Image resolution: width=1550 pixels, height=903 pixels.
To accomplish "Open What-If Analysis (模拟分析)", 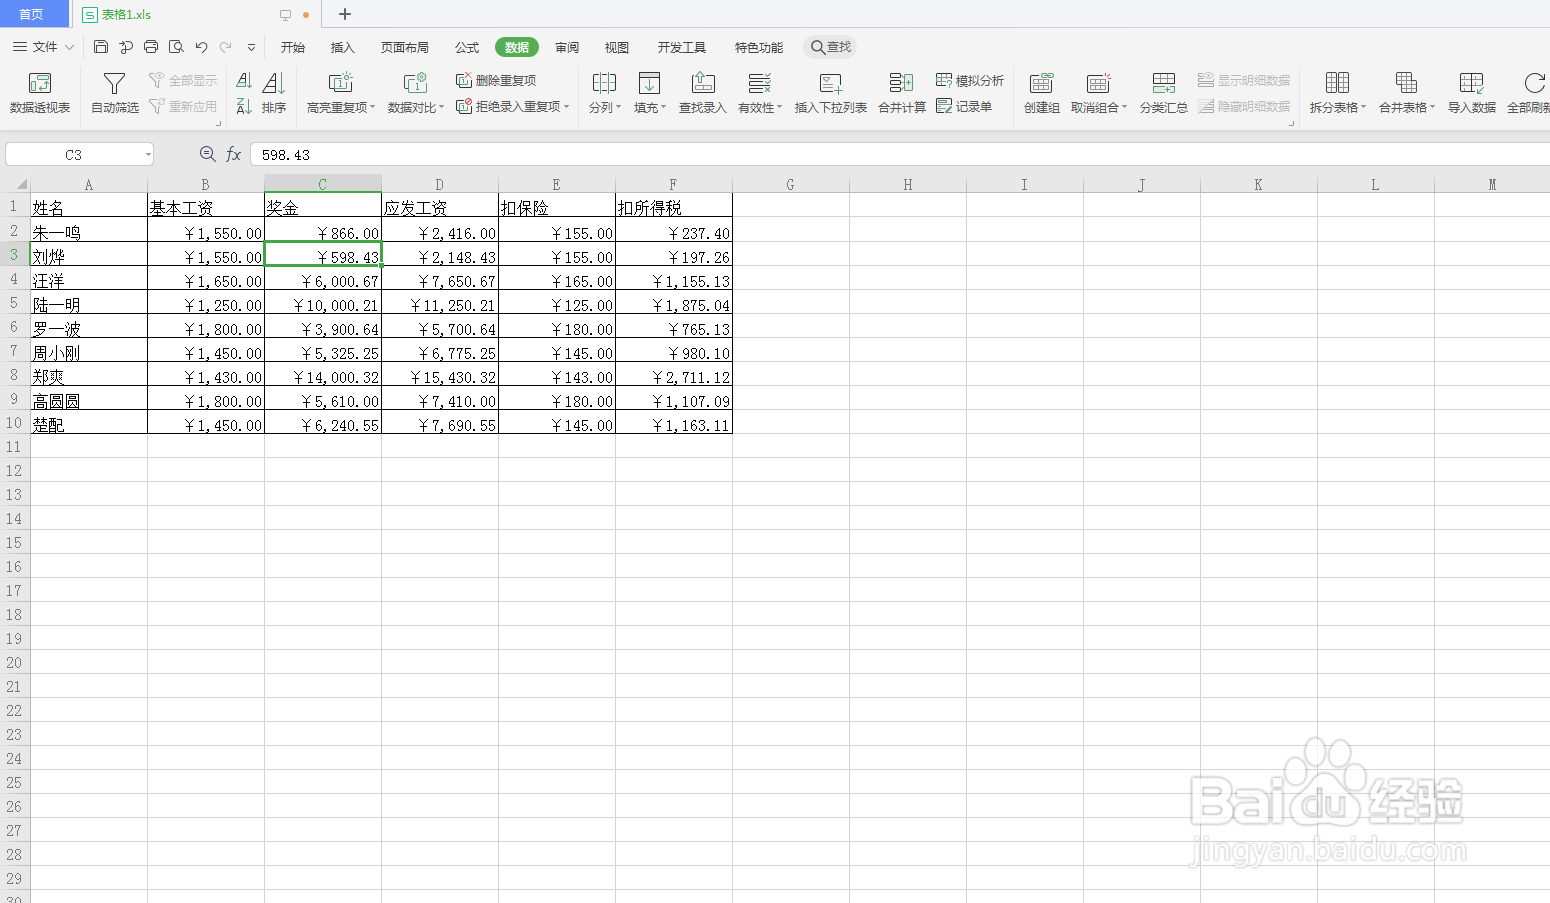I will click(970, 80).
